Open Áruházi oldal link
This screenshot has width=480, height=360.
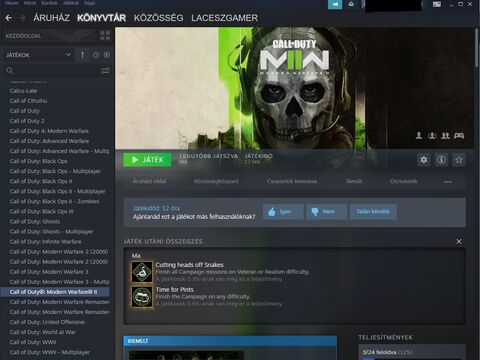pyautogui.click(x=149, y=181)
